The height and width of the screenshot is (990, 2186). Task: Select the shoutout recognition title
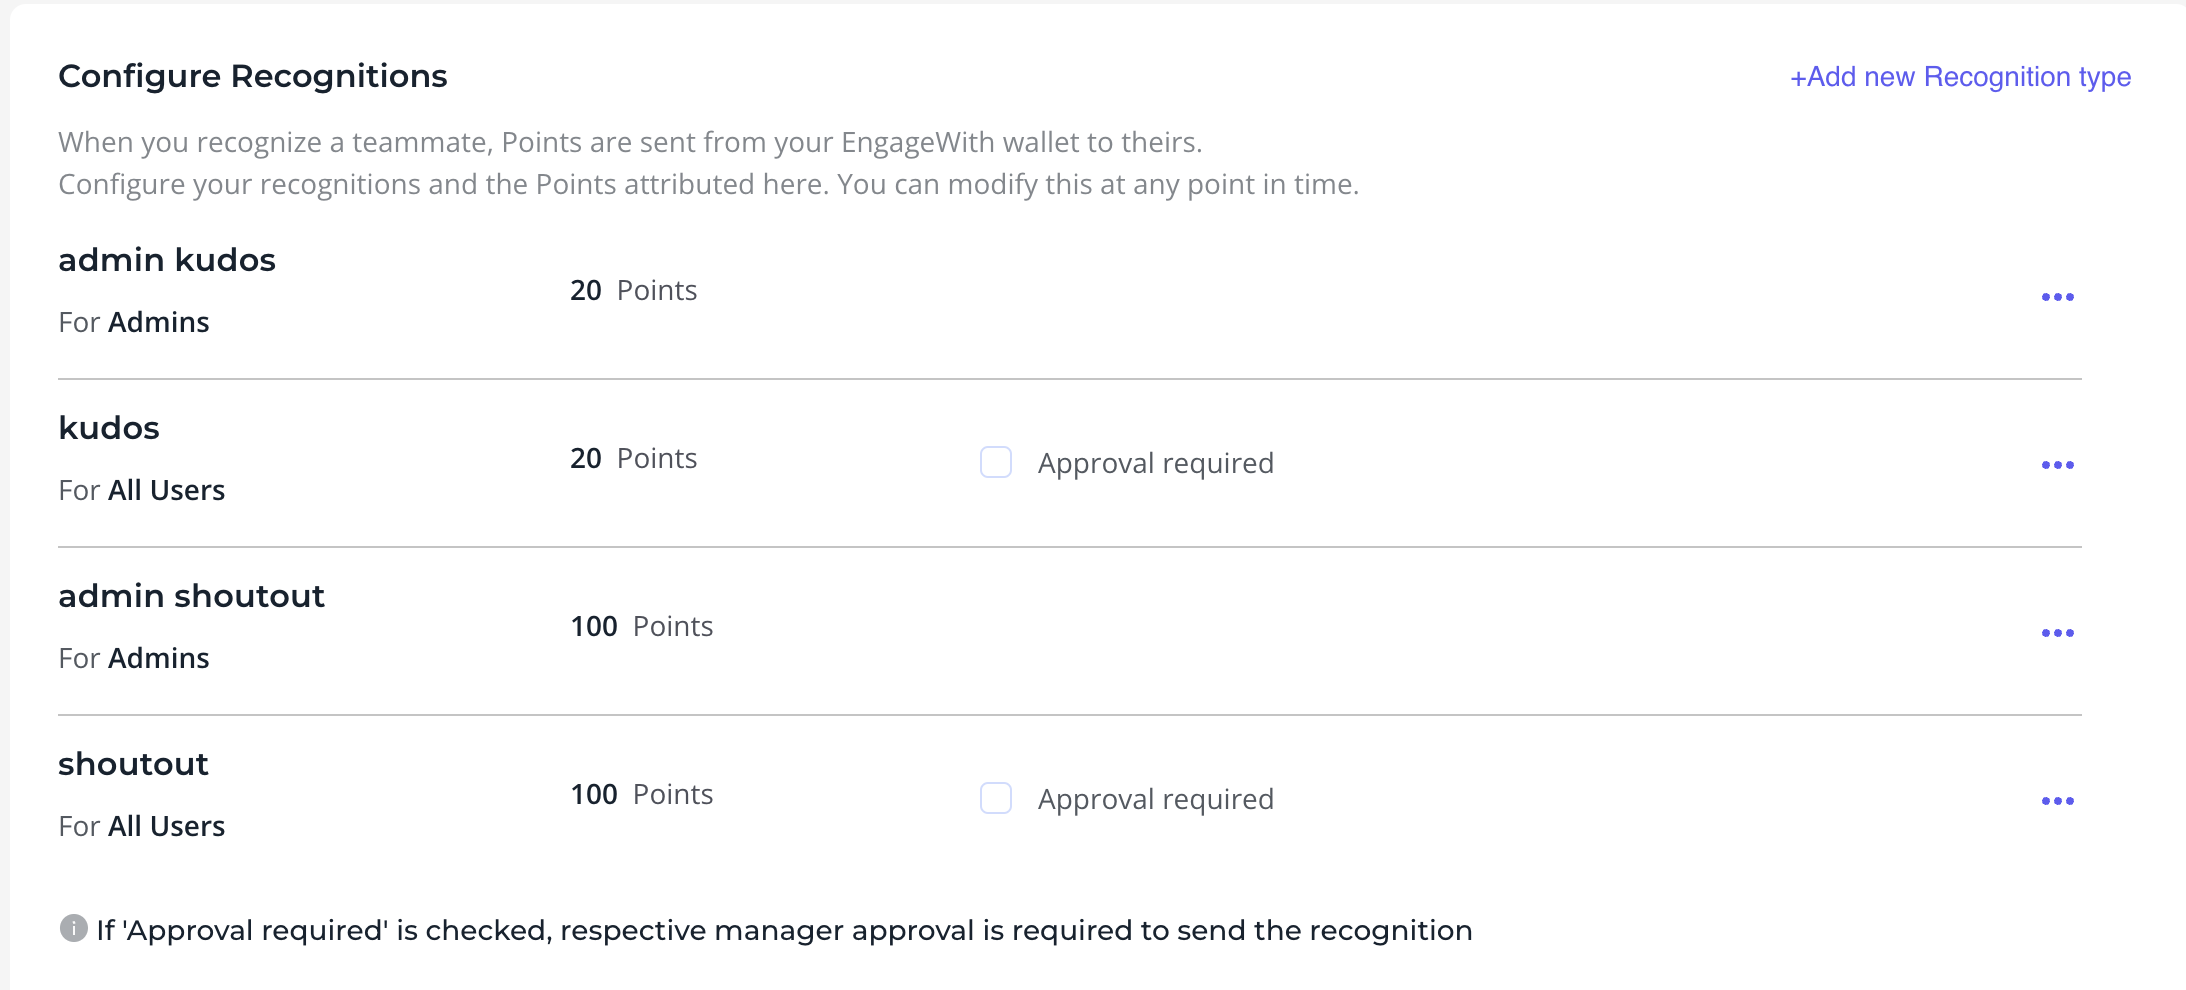coord(133,764)
